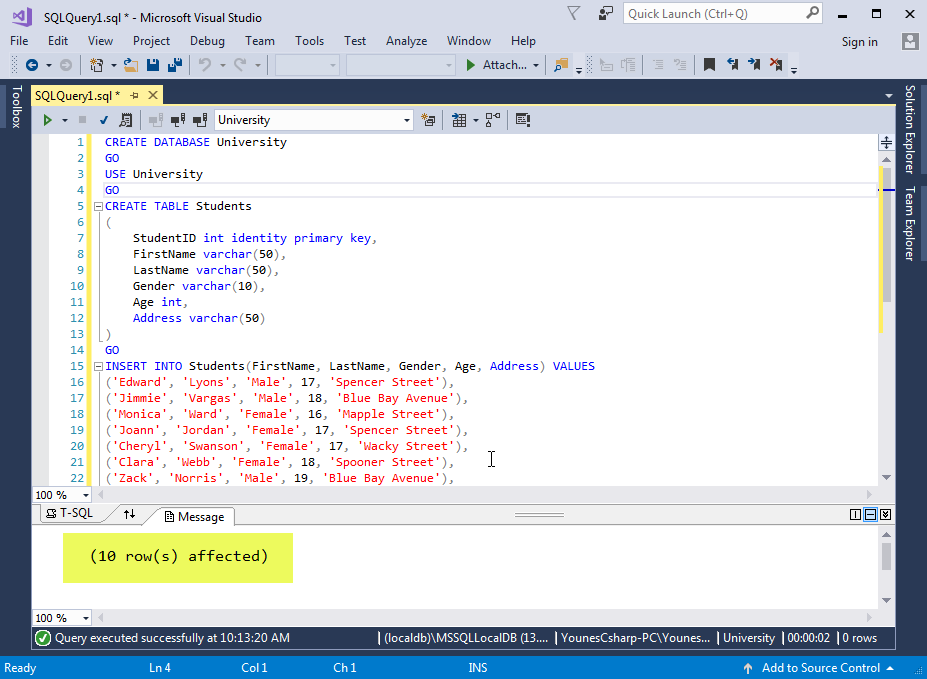Image resolution: width=927 pixels, height=679 pixels.
Task: Collapse the CREATE TABLE Students block
Action: pyautogui.click(x=96, y=206)
